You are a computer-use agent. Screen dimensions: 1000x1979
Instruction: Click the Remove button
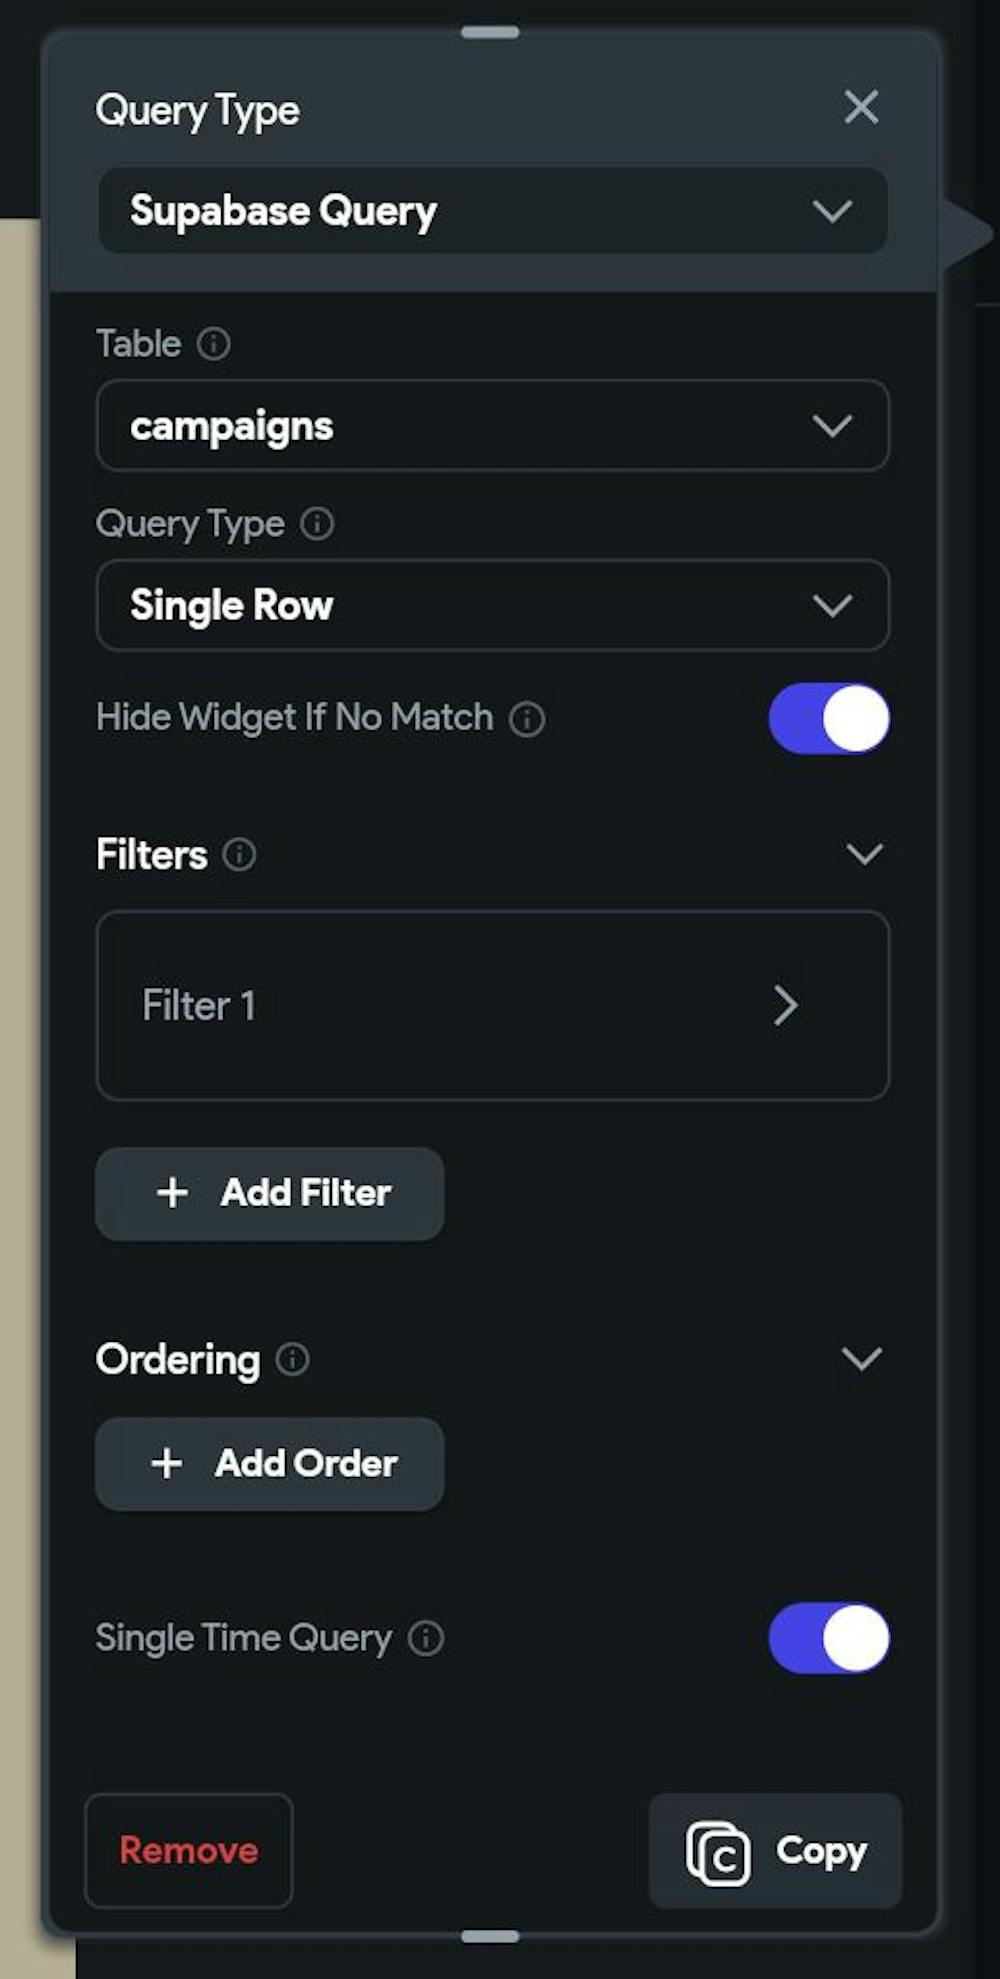coord(189,1851)
